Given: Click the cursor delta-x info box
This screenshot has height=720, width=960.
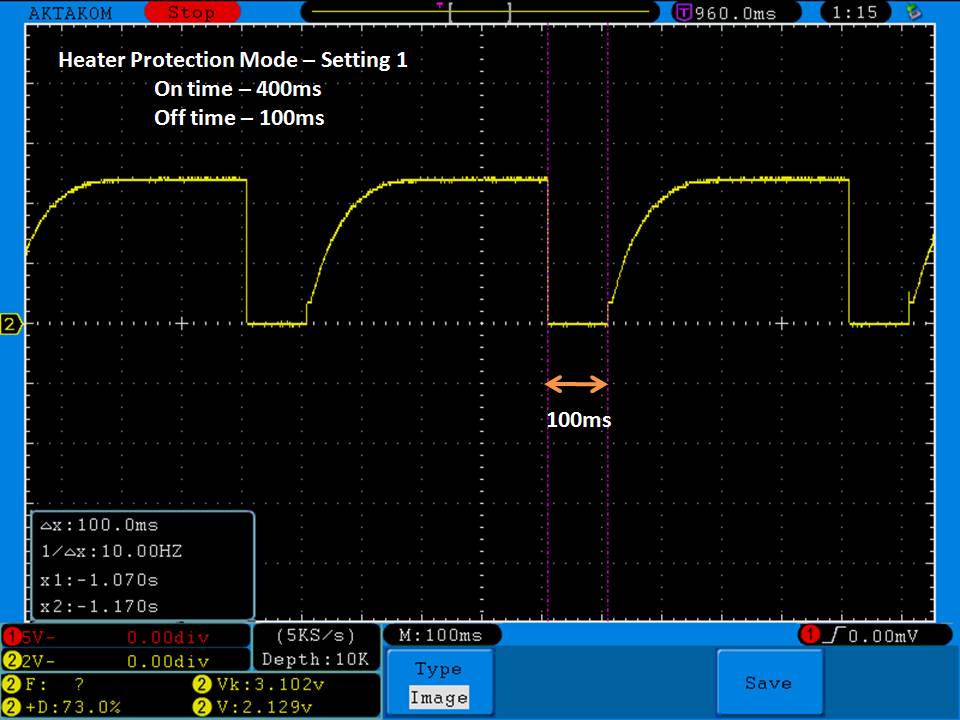Looking at the screenshot, I should pyautogui.click(x=143, y=565).
